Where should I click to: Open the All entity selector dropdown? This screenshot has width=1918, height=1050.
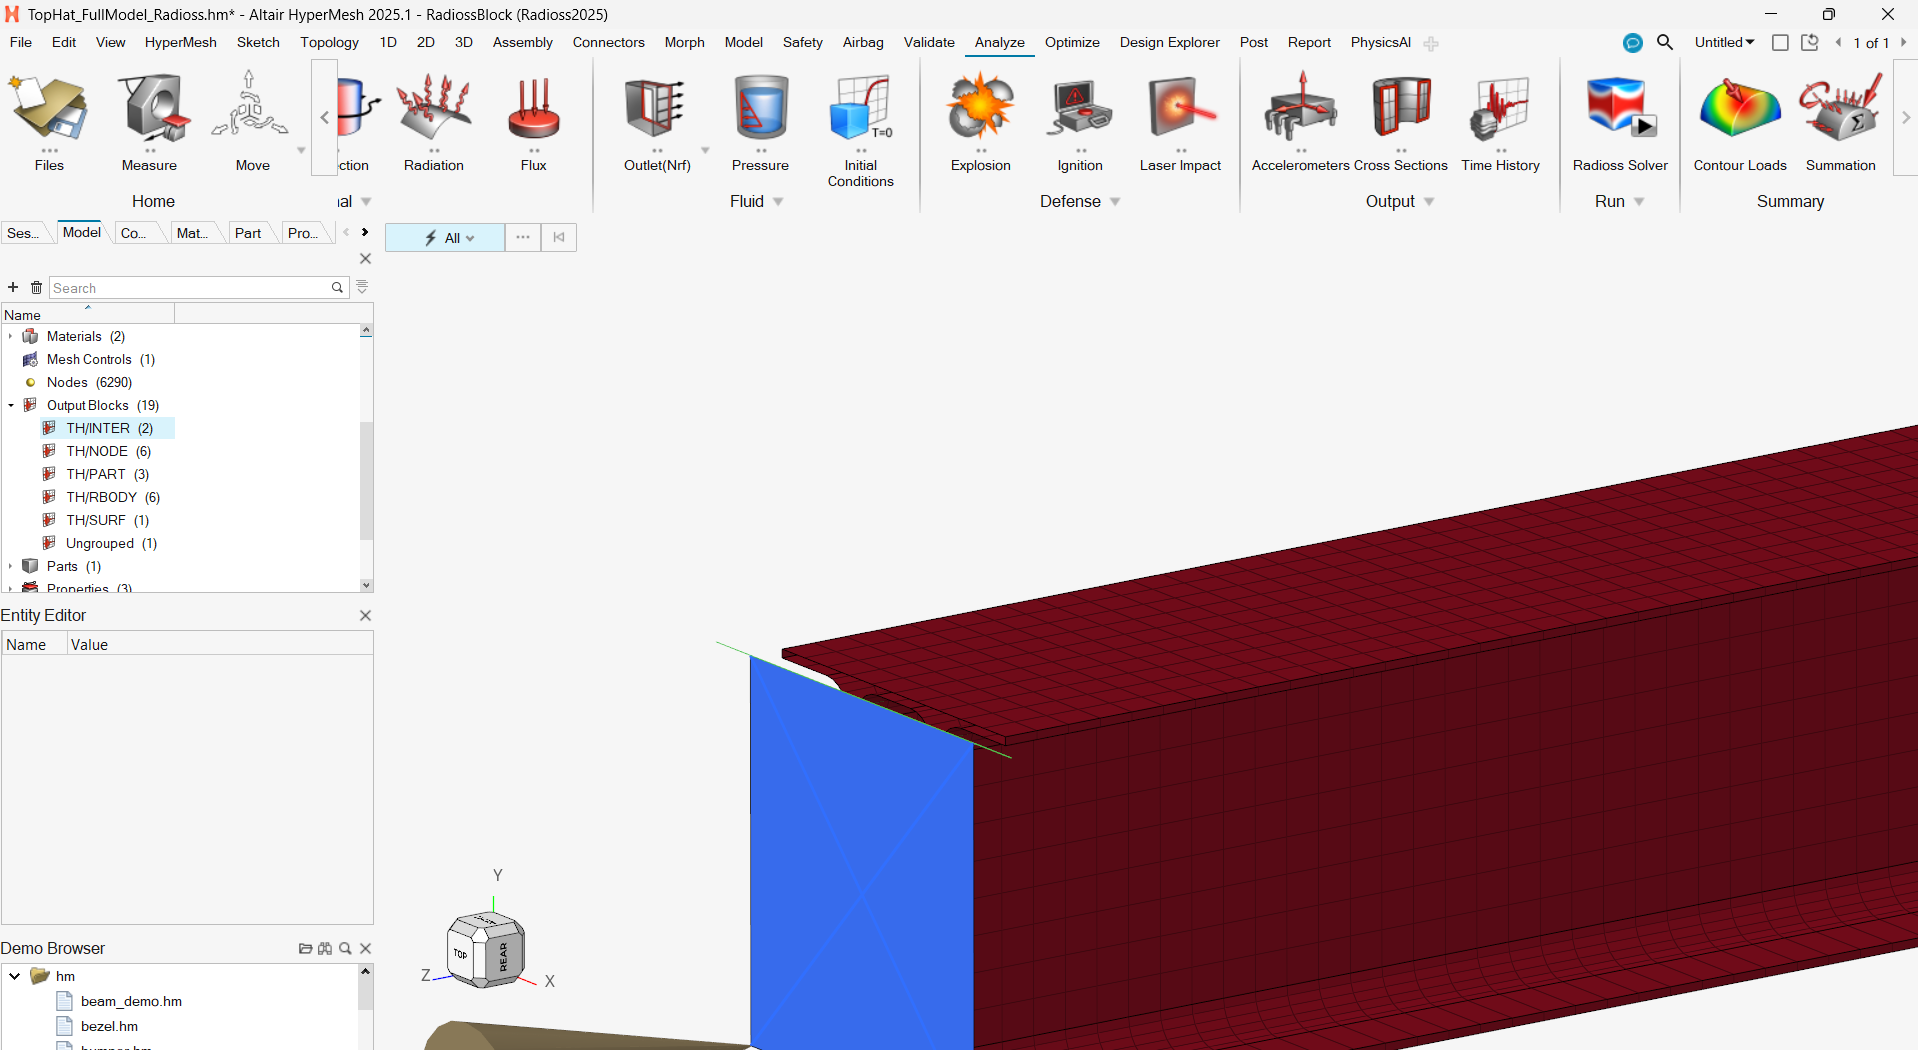(445, 237)
